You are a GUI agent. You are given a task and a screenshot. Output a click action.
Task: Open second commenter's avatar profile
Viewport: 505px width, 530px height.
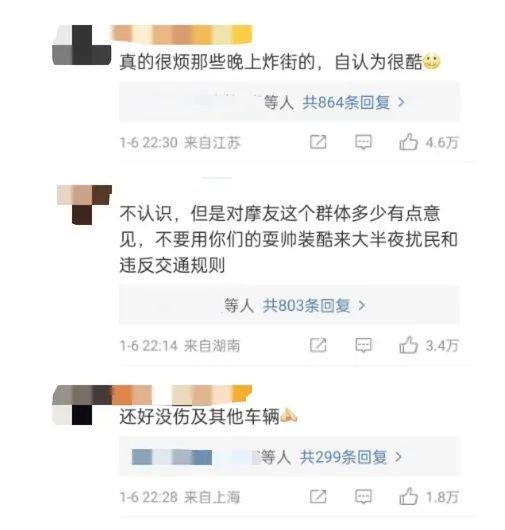[x=84, y=205]
